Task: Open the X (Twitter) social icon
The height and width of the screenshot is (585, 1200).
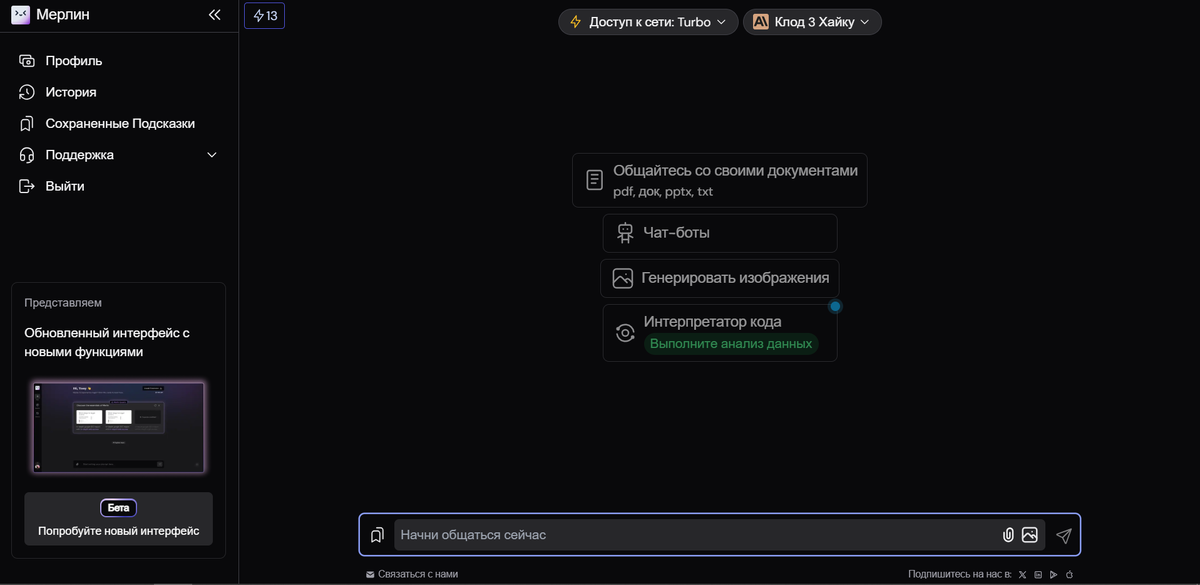Action: coord(1022,575)
